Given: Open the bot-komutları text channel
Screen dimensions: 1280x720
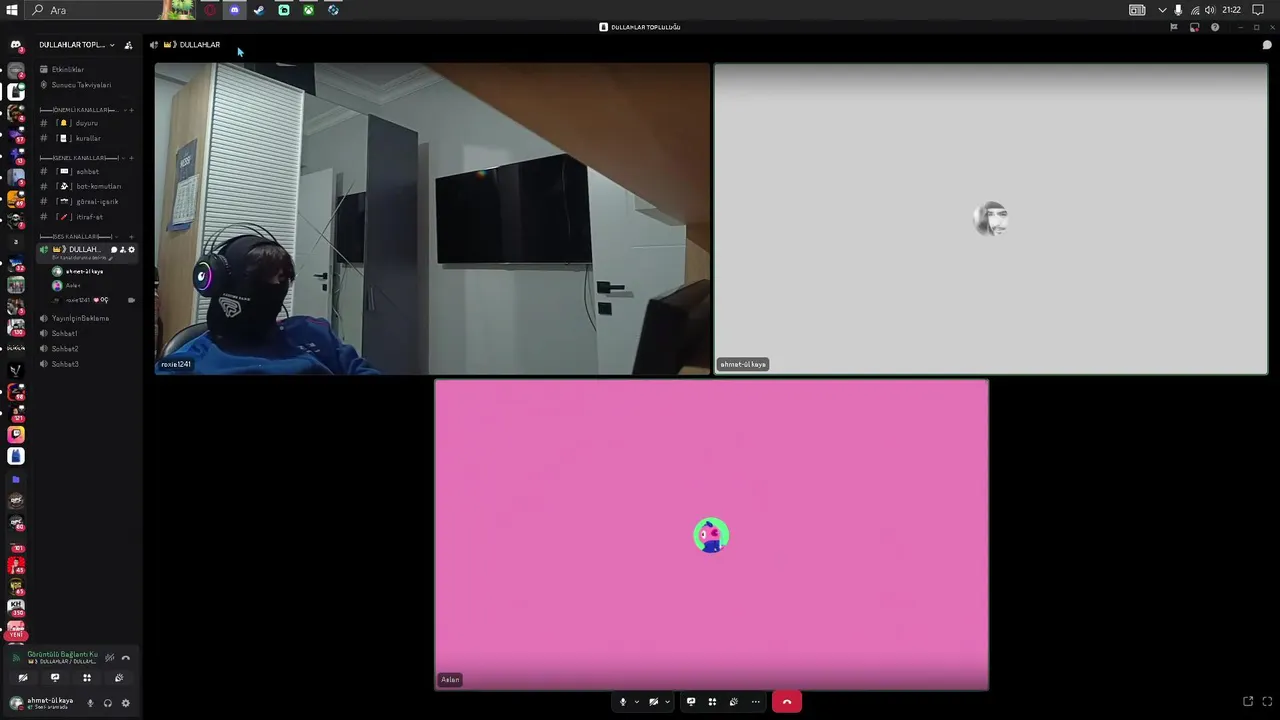Looking at the screenshot, I should (x=86, y=186).
